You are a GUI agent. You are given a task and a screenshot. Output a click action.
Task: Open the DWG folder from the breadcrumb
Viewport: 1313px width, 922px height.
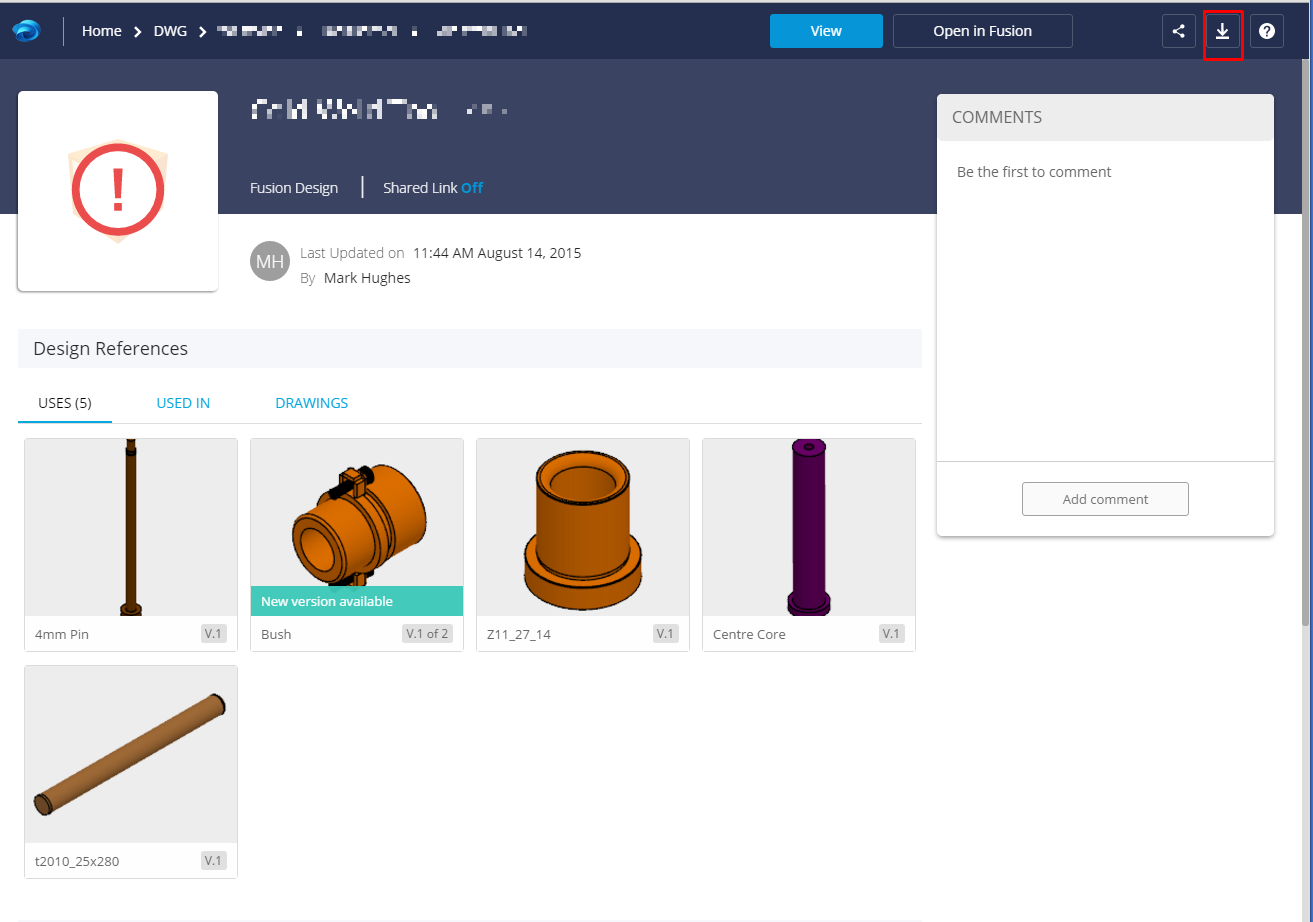pyautogui.click(x=169, y=30)
